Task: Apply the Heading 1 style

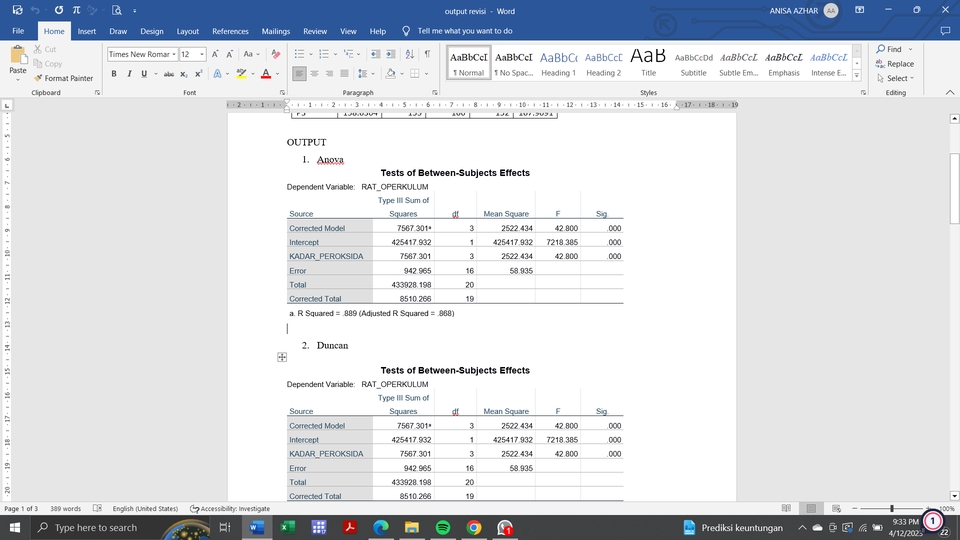Action: 558,62
